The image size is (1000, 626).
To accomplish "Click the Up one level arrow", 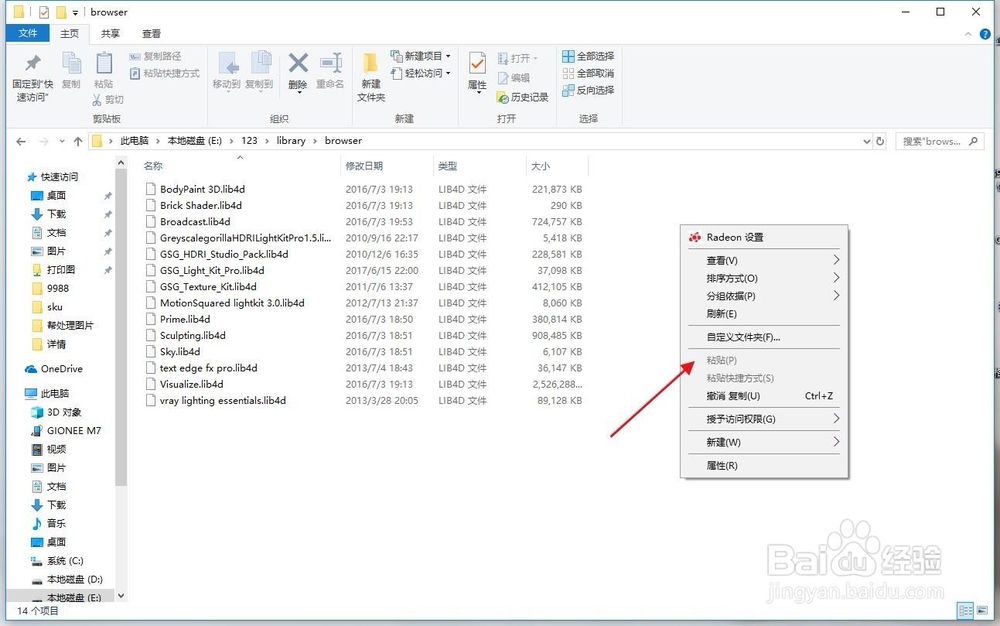I will click(78, 141).
